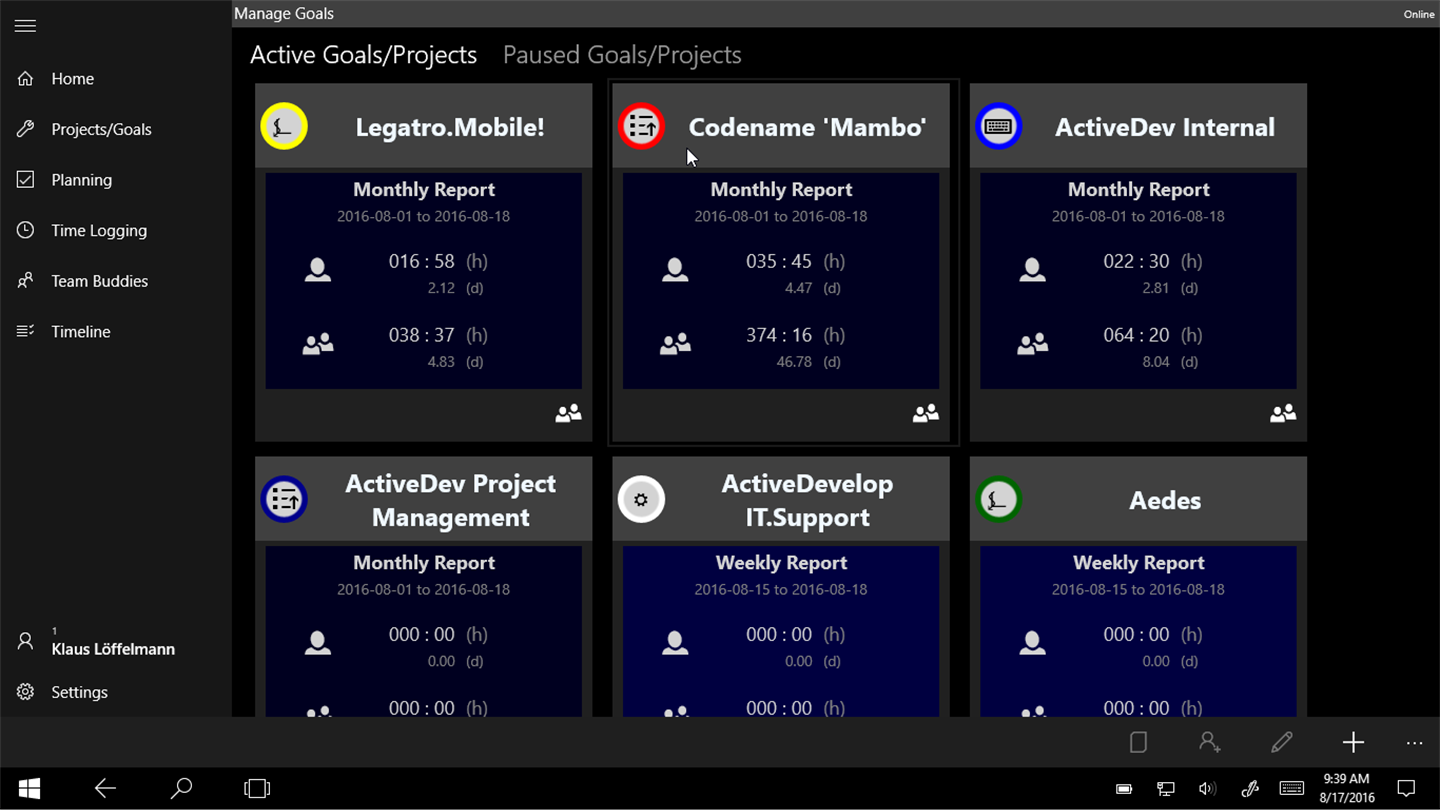Viewport: 1440px width, 810px height.
Task: Click the blue ActiveDev Internal keyboard icon
Action: [x=998, y=127]
